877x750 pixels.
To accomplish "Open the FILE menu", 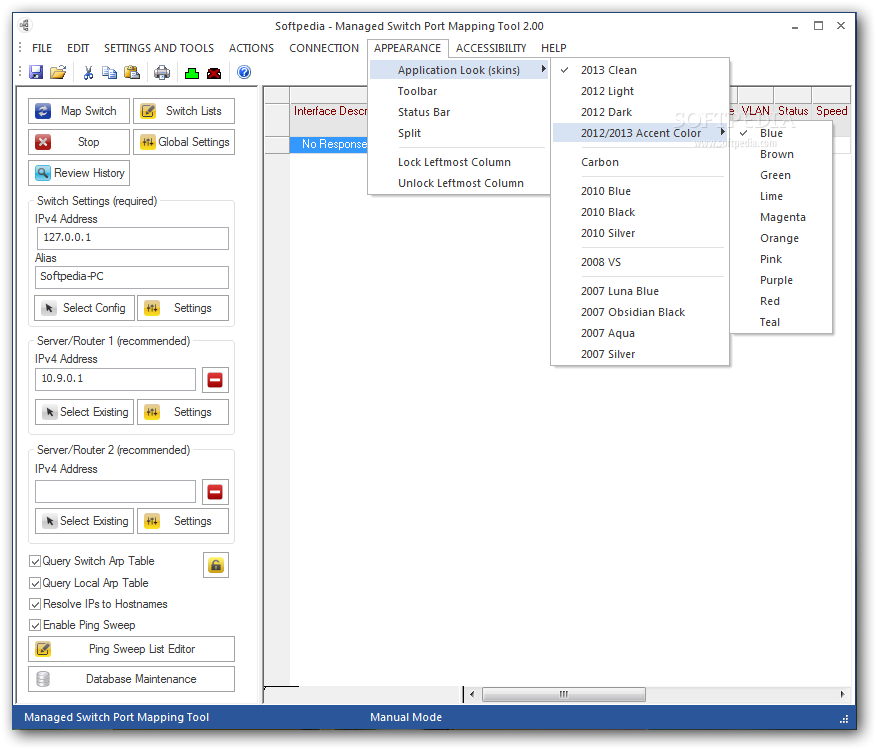I will (x=42, y=48).
